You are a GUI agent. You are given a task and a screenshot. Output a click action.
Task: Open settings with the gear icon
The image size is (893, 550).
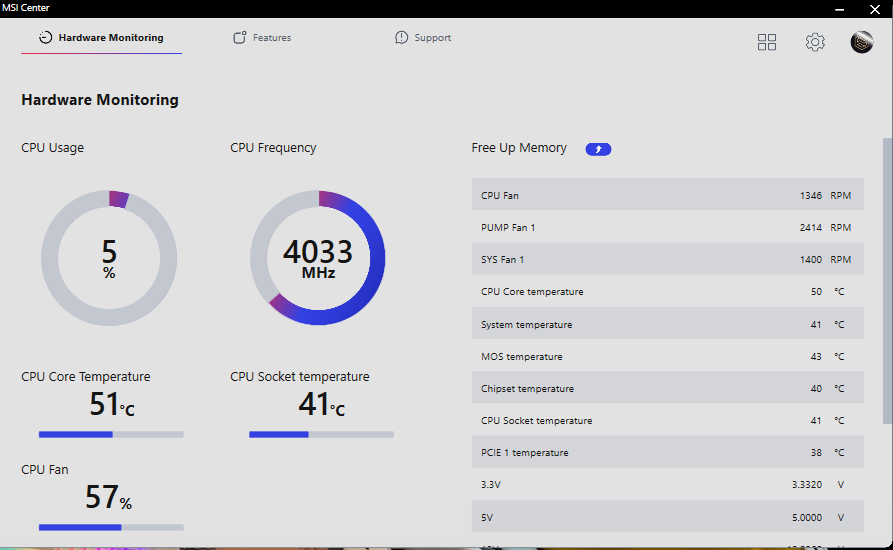(815, 42)
